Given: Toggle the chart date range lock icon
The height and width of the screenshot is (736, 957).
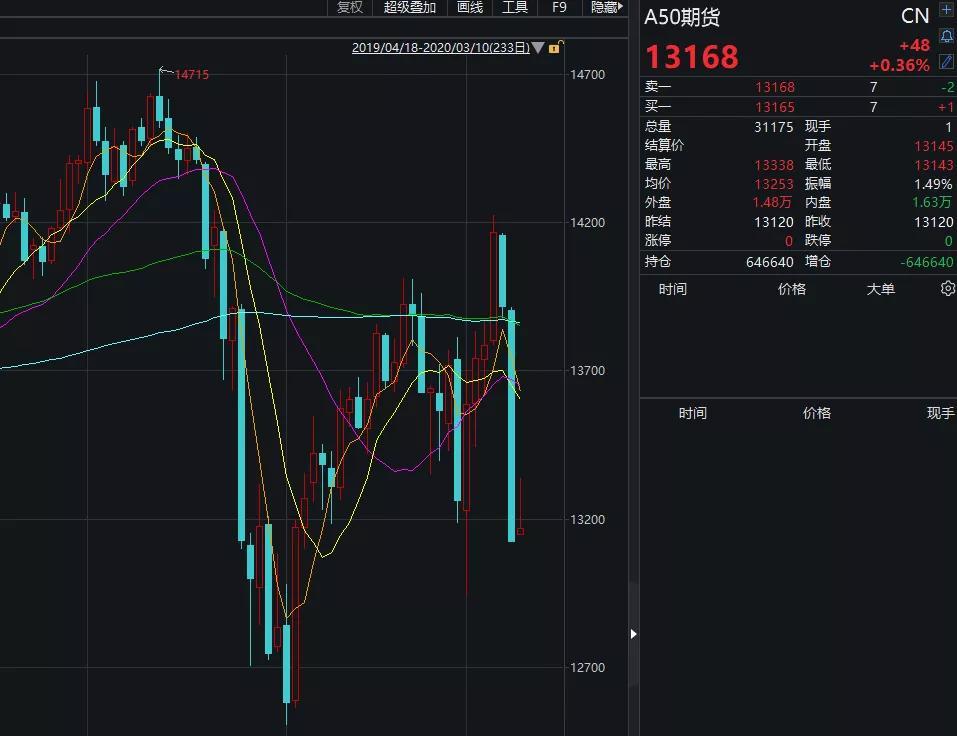Looking at the screenshot, I should pos(555,47).
